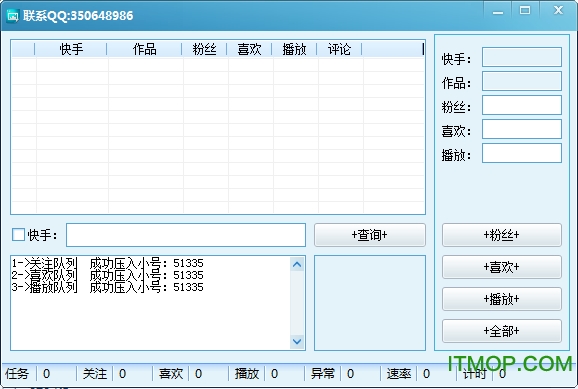578x389 pixels.
Task: Click the log box scroll-down arrow
Action: click(297, 341)
